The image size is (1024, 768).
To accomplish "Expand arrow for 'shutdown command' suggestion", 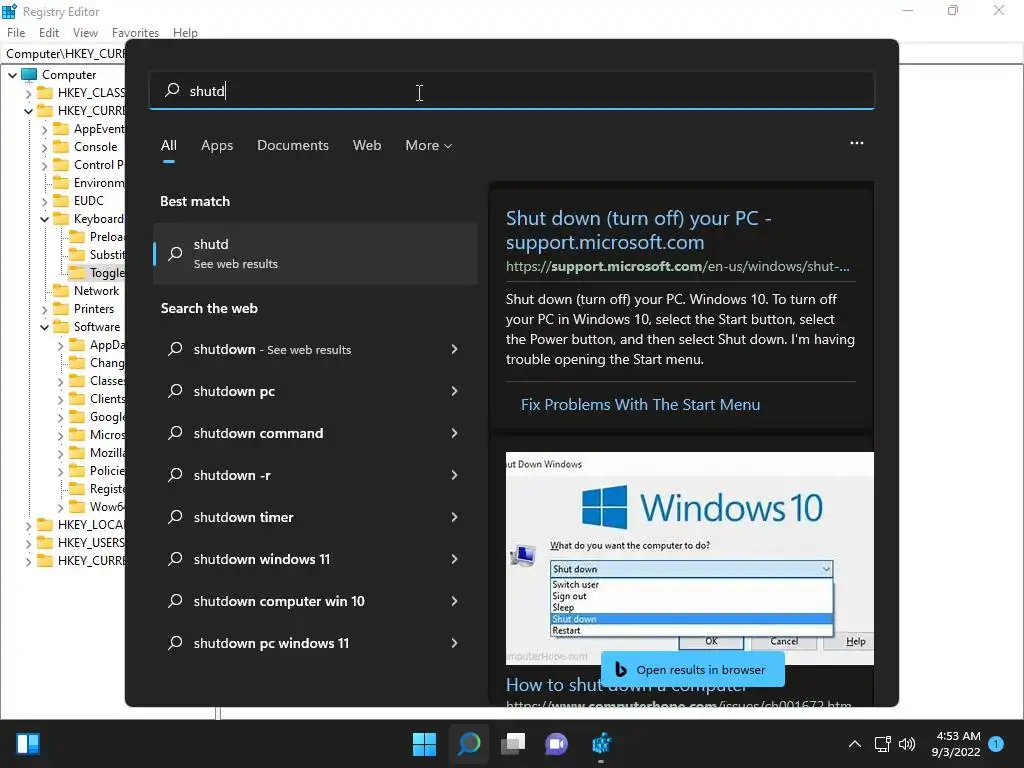I will (455, 433).
